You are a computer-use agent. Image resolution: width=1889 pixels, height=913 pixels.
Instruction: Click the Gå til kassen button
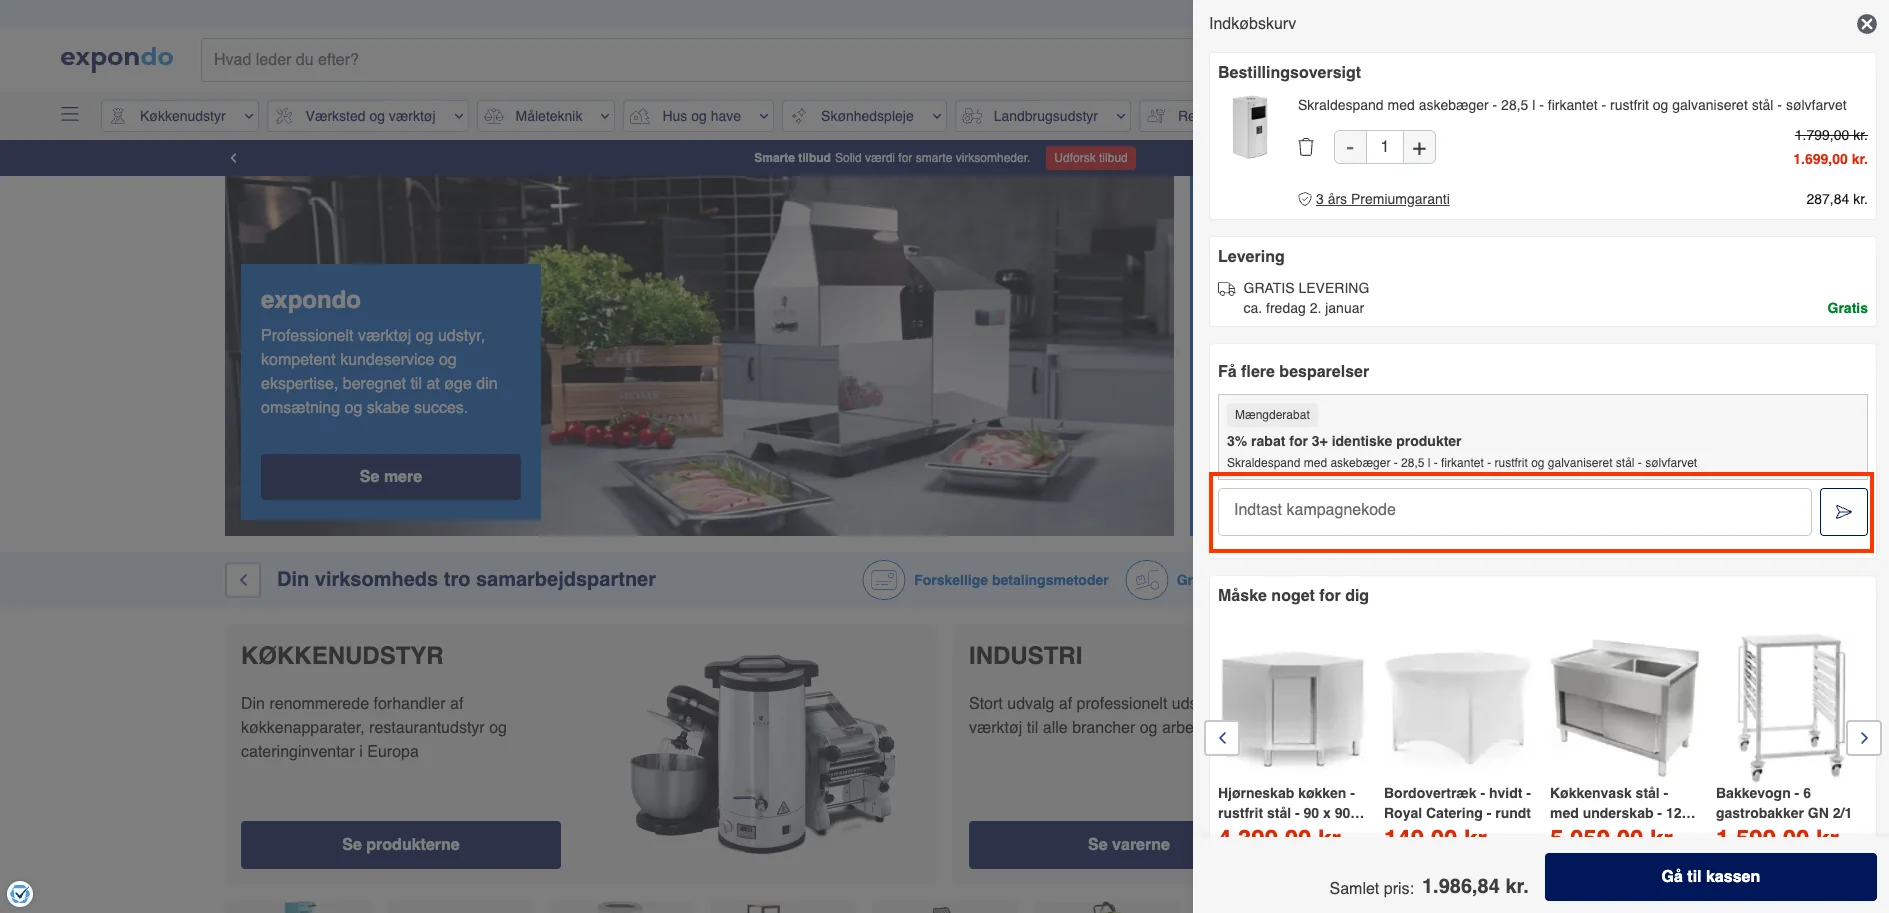pyautogui.click(x=1710, y=877)
